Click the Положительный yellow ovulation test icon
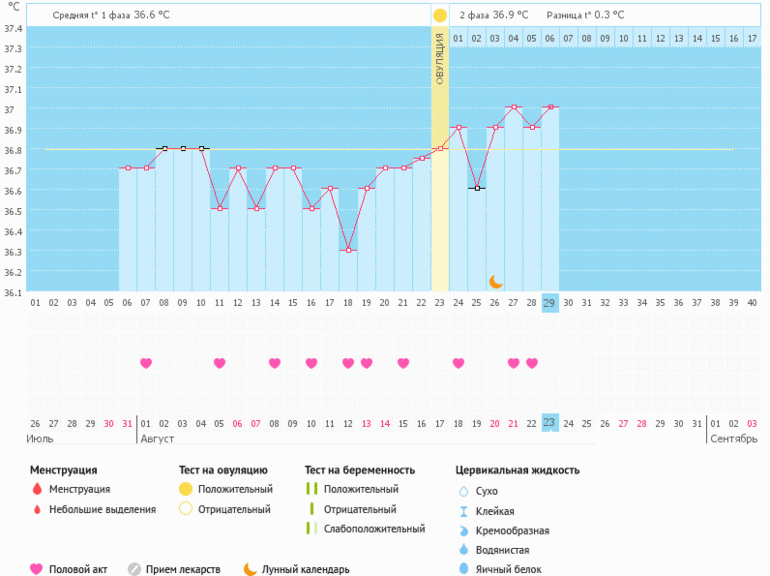 tap(185, 490)
